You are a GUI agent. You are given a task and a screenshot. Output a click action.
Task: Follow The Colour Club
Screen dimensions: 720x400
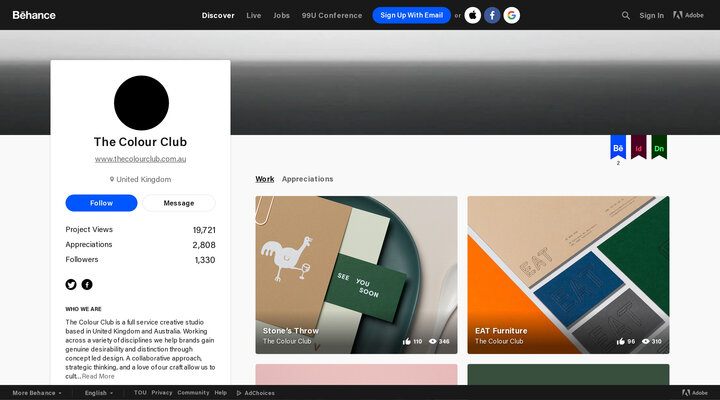click(x=101, y=203)
